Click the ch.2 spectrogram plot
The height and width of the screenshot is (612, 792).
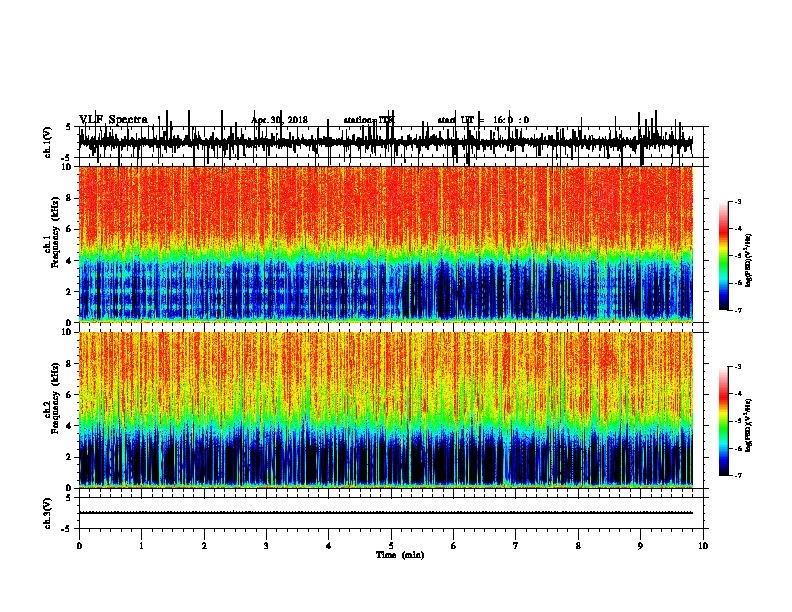[386, 410]
